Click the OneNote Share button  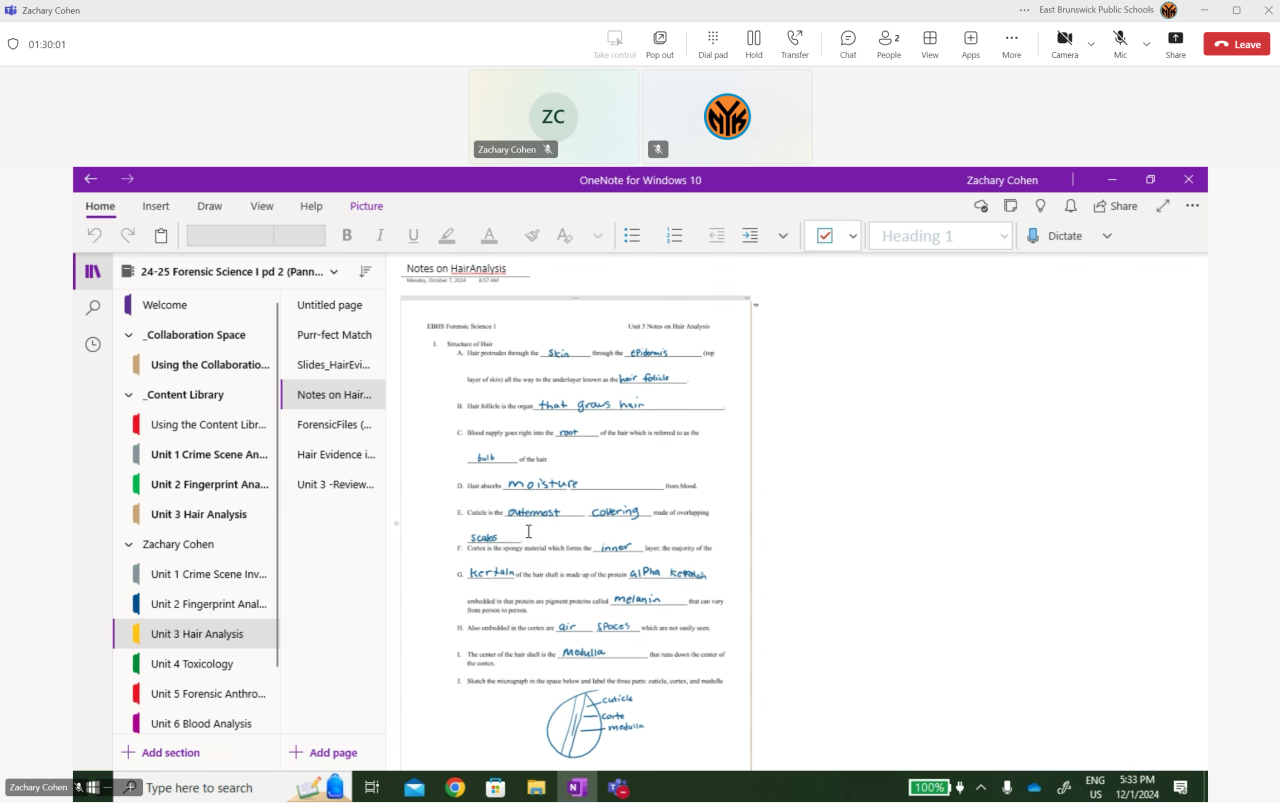(x=1115, y=206)
